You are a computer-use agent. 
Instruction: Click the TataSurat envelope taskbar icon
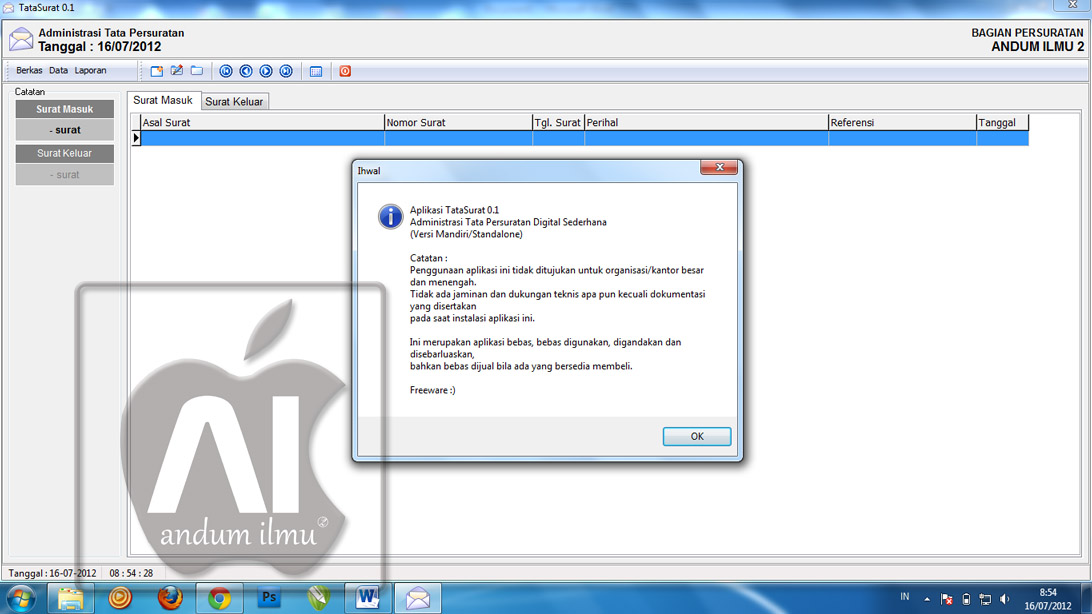click(x=418, y=598)
